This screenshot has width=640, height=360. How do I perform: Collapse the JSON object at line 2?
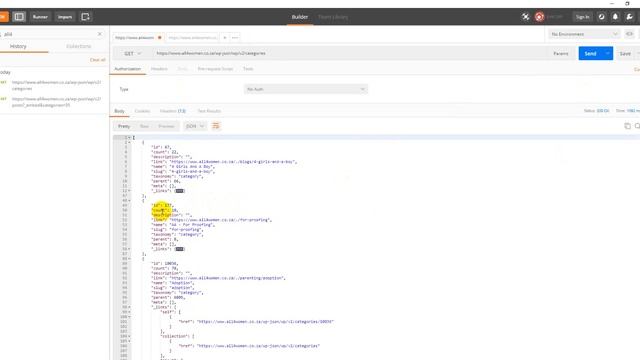click(x=129, y=142)
